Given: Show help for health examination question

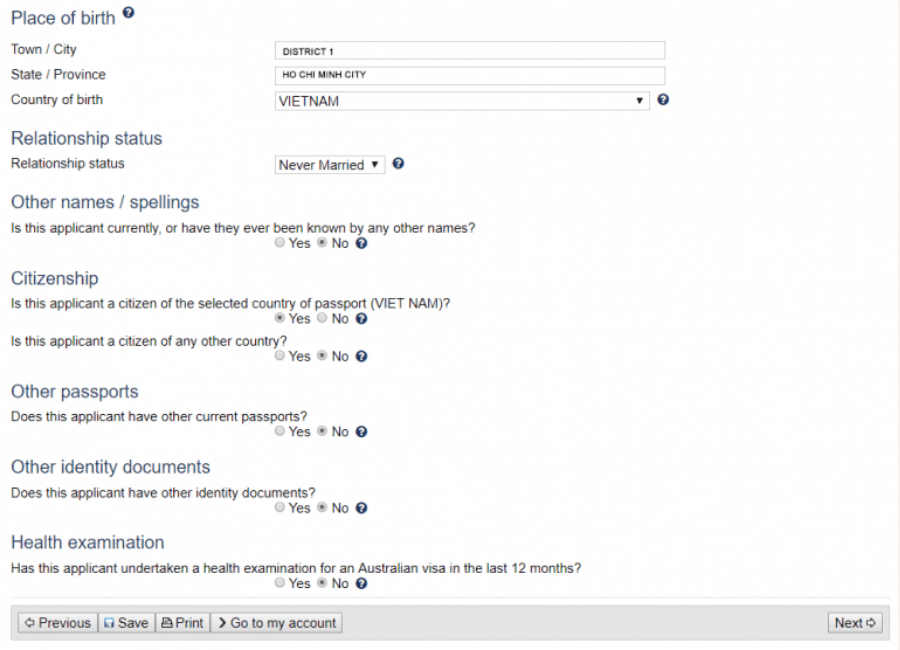Looking at the screenshot, I should tap(362, 583).
